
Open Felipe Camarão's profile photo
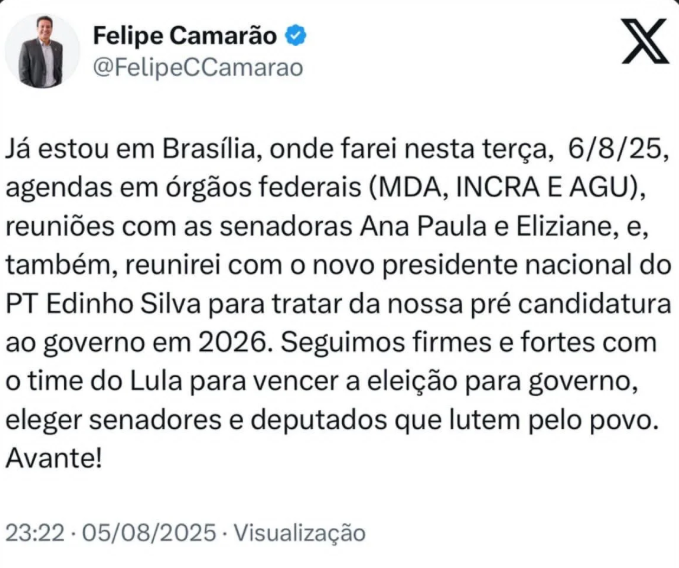(x=41, y=50)
